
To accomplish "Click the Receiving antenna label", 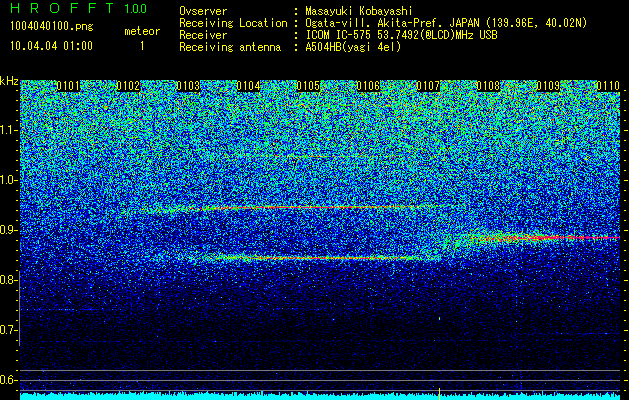I will click(x=230, y=47).
